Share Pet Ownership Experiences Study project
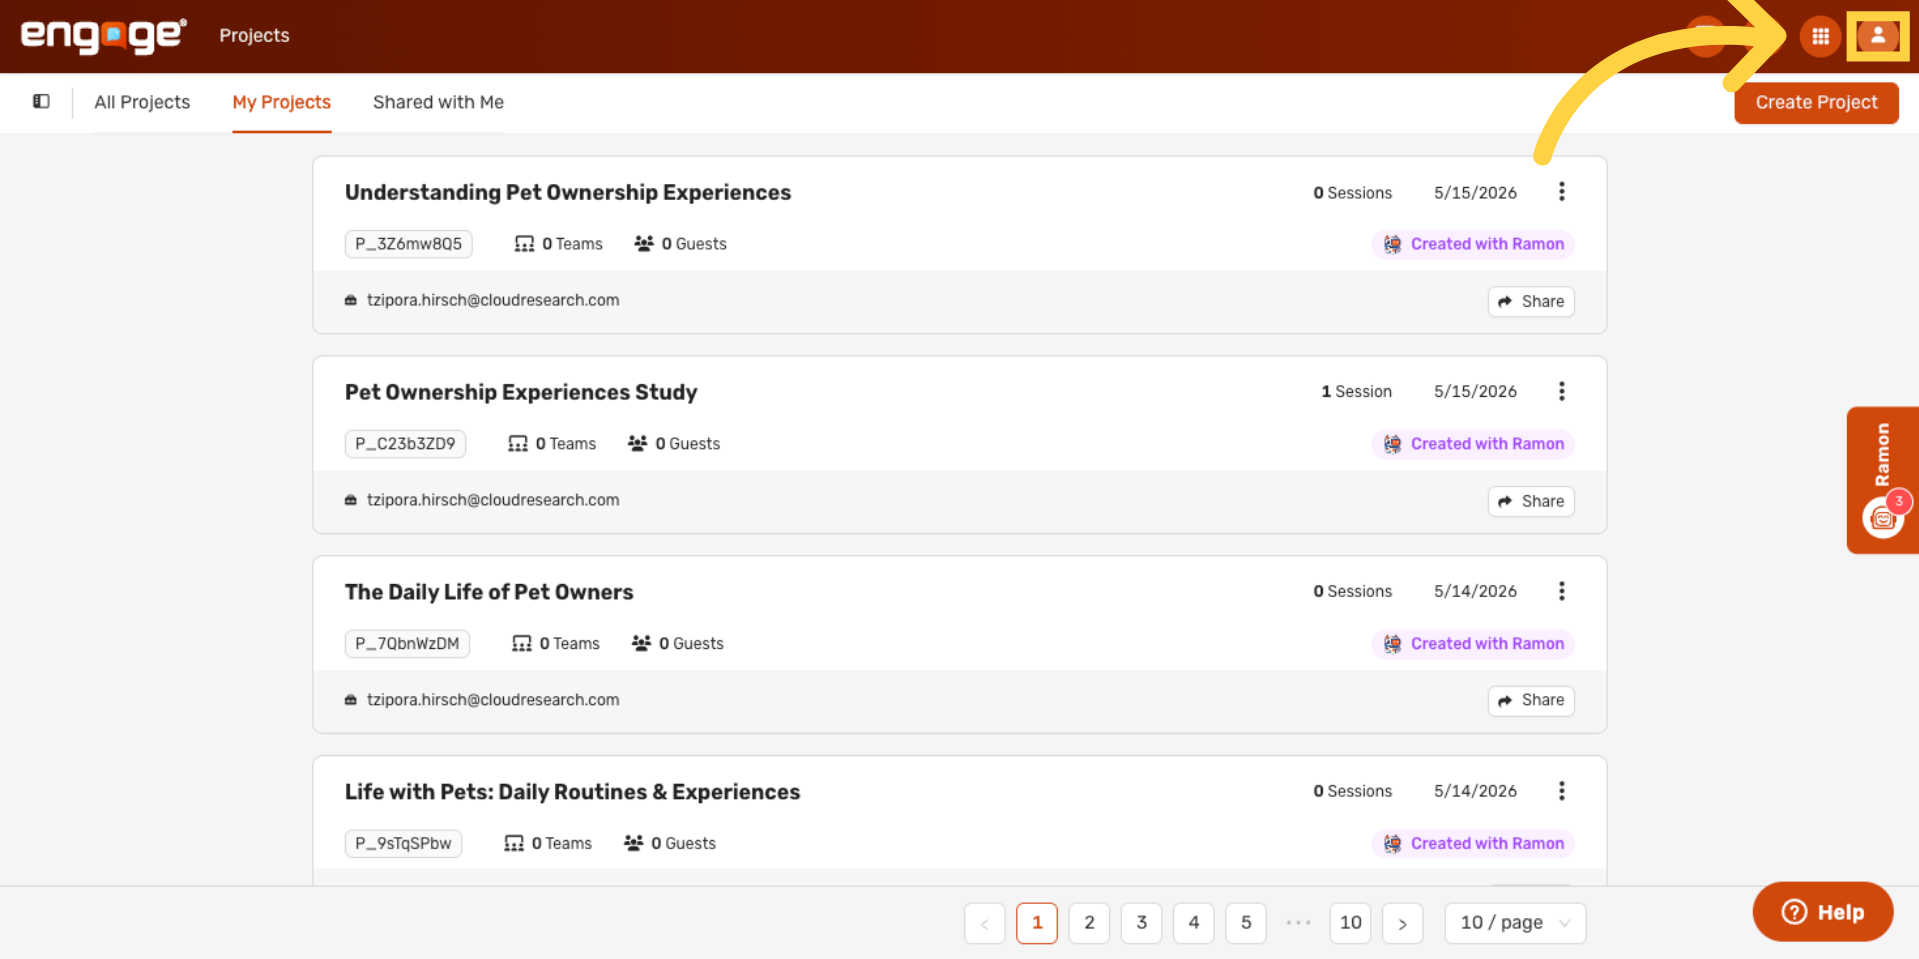Screen dimensions: 1919x959 click(x=1531, y=501)
